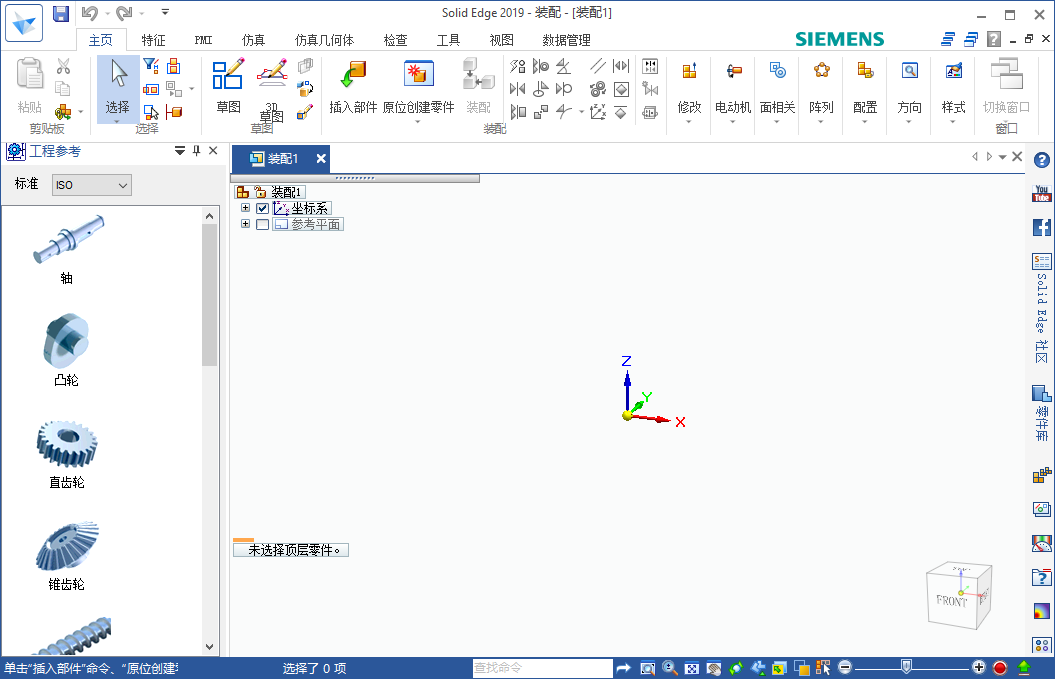Image resolution: width=1055 pixels, height=679 pixels.
Task: Open the 配置 configuration tool
Action: click(x=865, y=90)
